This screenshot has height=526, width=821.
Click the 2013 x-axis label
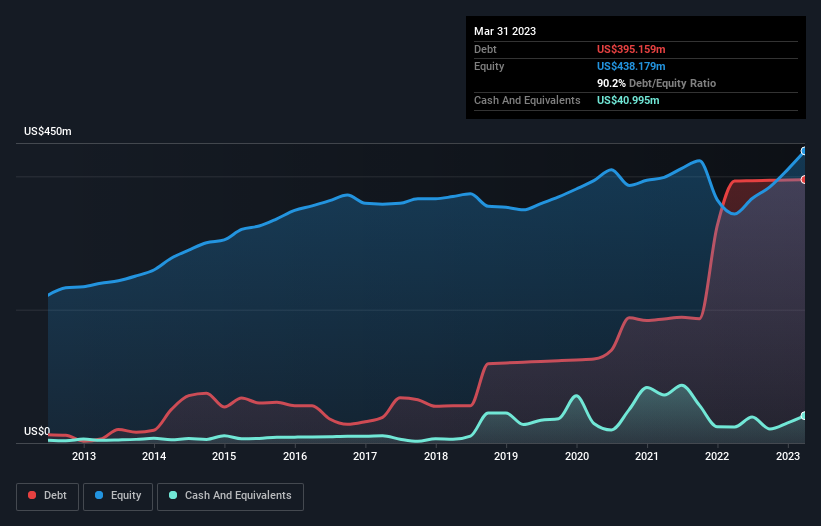coord(84,456)
